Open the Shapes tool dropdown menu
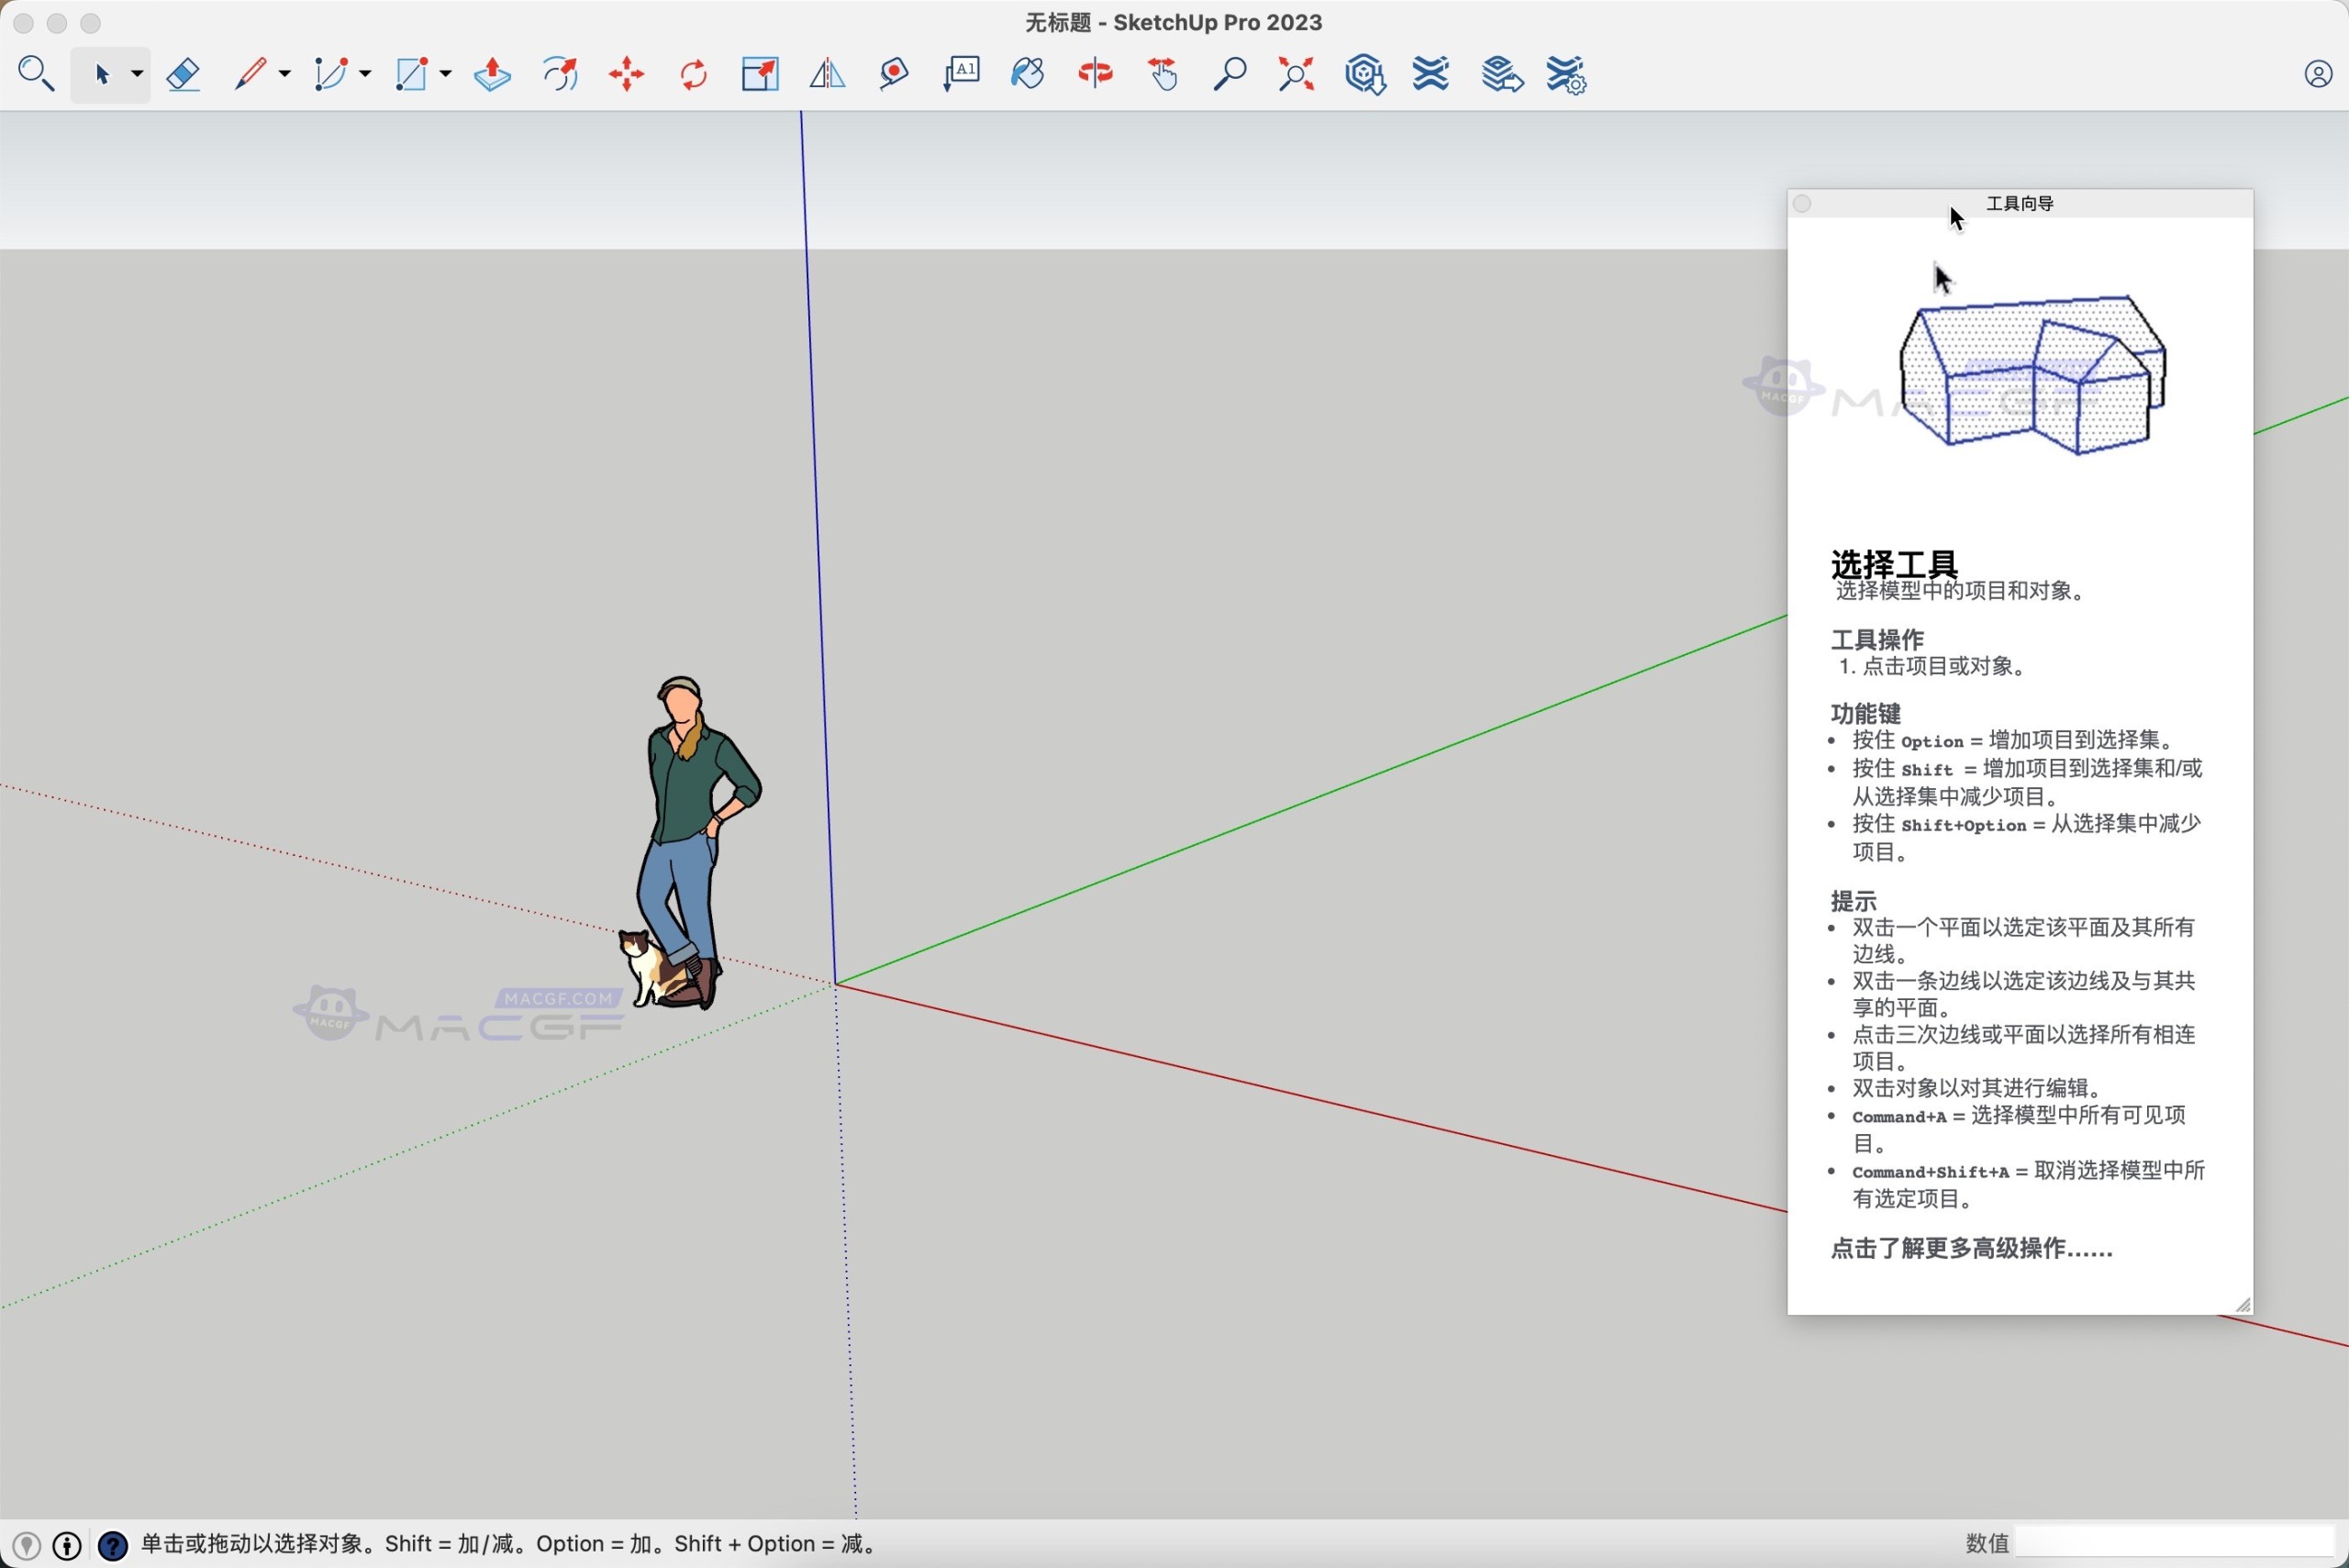 444,74
